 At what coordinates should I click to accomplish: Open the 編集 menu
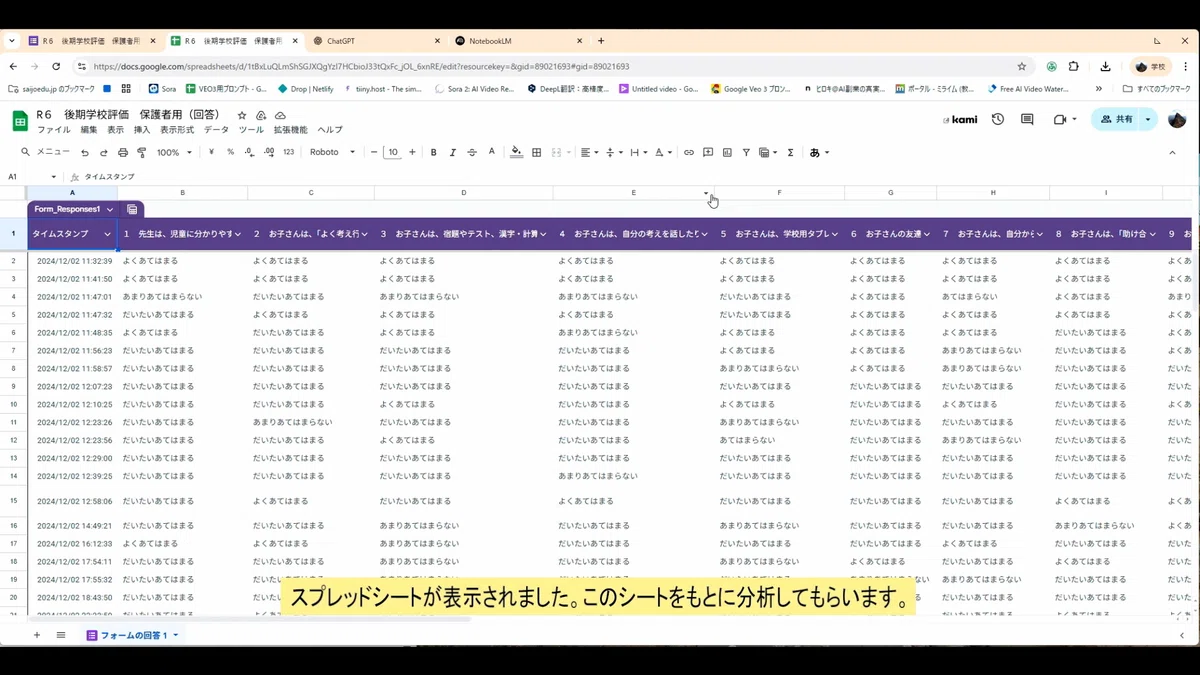(89, 130)
